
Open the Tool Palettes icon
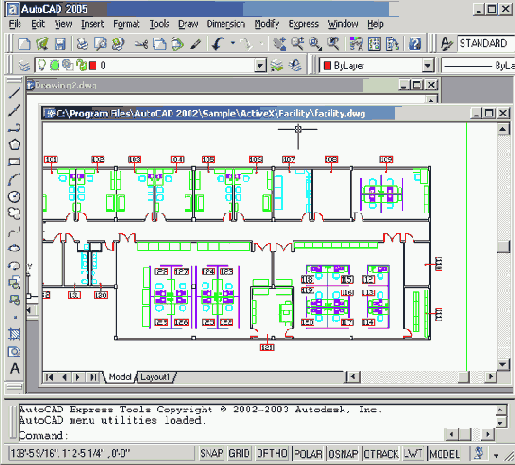[392, 44]
